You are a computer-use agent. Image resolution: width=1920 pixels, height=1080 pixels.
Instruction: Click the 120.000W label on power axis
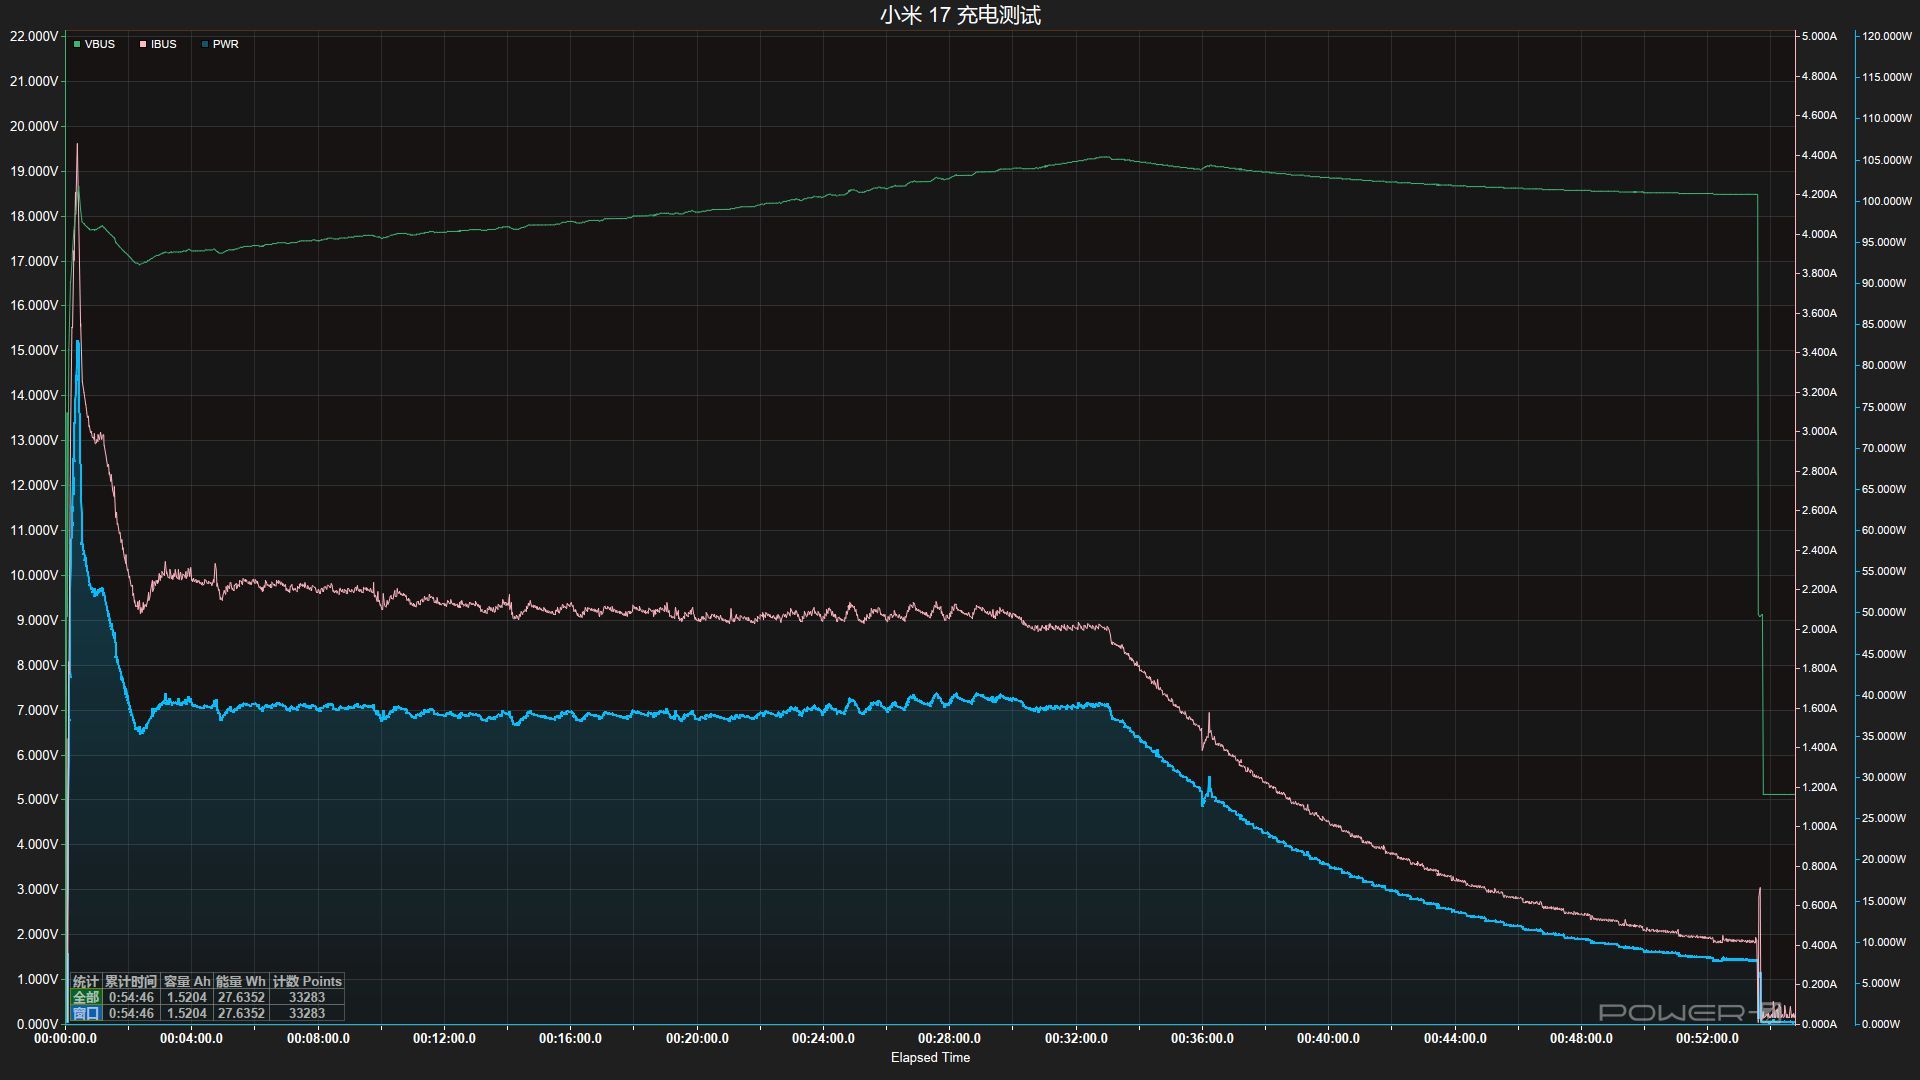pos(1886,36)
